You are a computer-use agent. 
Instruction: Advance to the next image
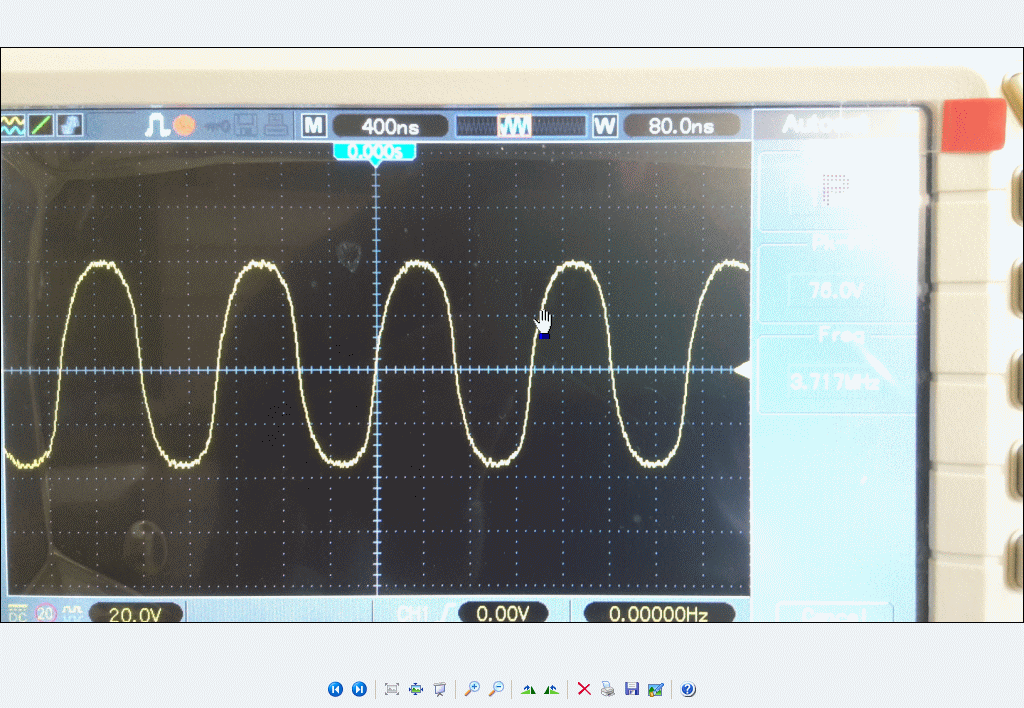tap(359, 689)
